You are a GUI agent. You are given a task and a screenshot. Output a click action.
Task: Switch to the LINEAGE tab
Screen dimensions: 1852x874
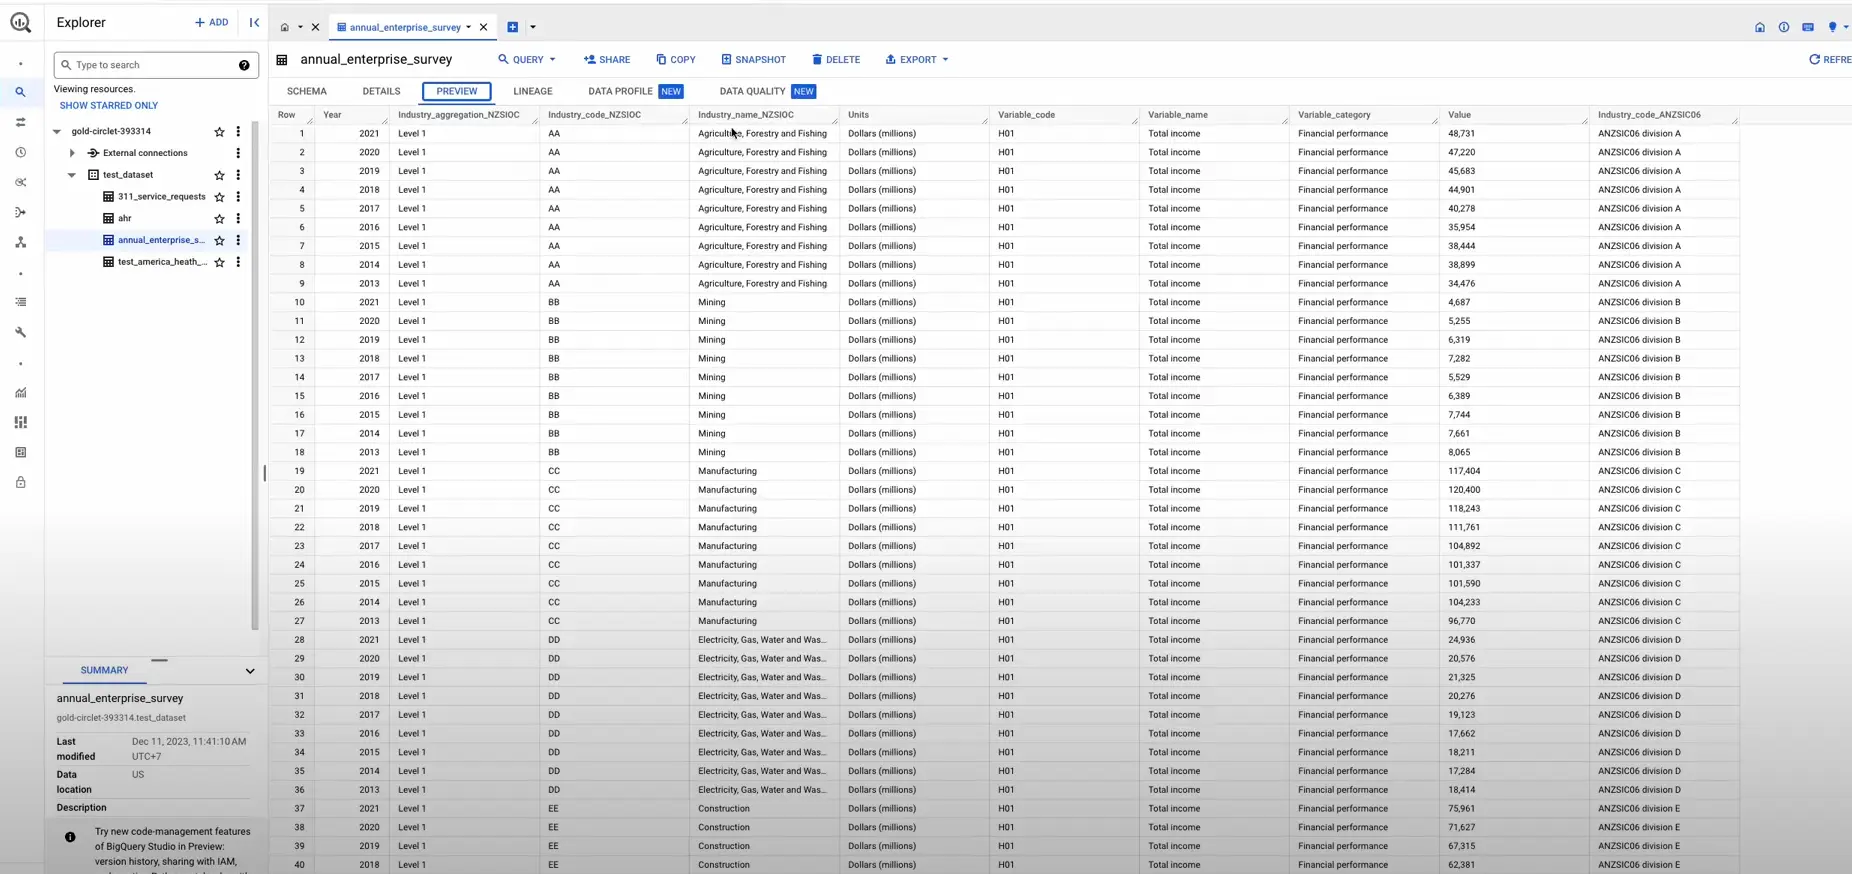click(x=533, y=91)
